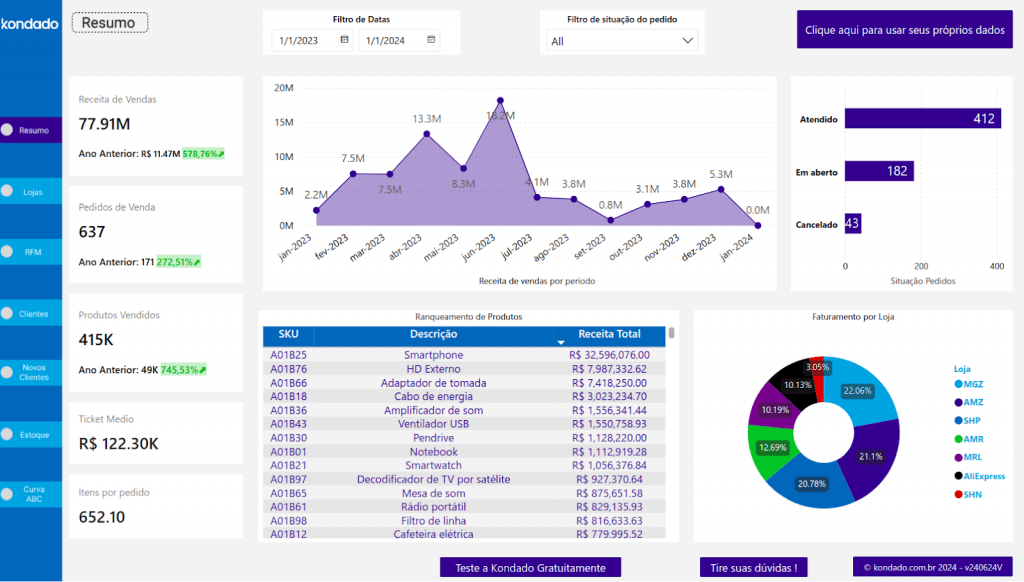Click Teste a Kondado Gratuitamente button
Screen dimensions: 1024x582
[530, 567]
